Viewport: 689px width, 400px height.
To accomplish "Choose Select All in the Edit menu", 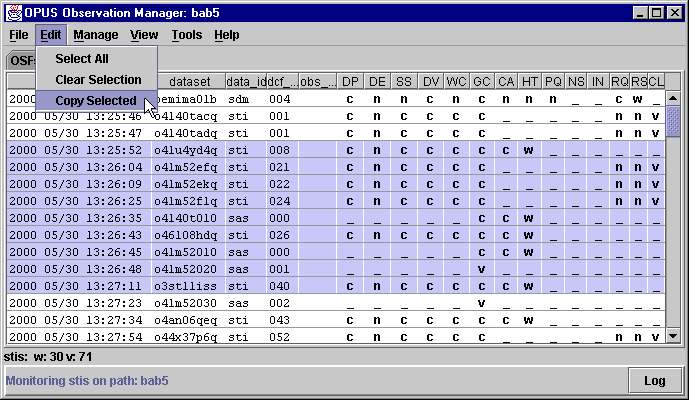I will pyautogui.click(x=82, y=59).
